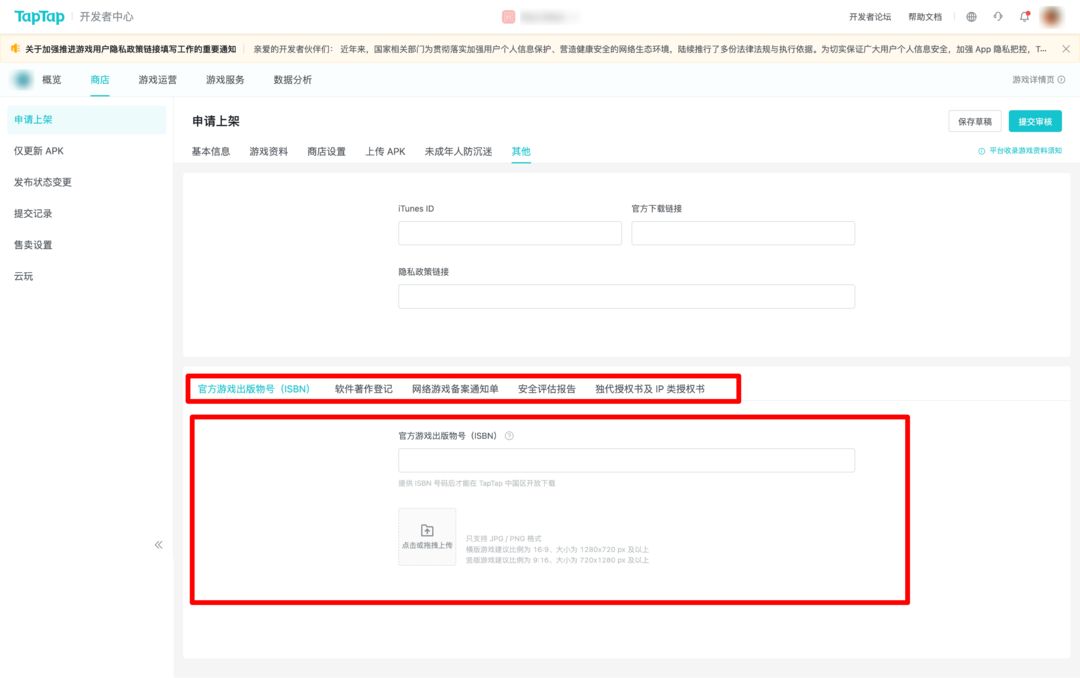This screenshot has width=1080, height=678.
Task: Click the 提交审核 button
Action: [x=1035, y=121]
